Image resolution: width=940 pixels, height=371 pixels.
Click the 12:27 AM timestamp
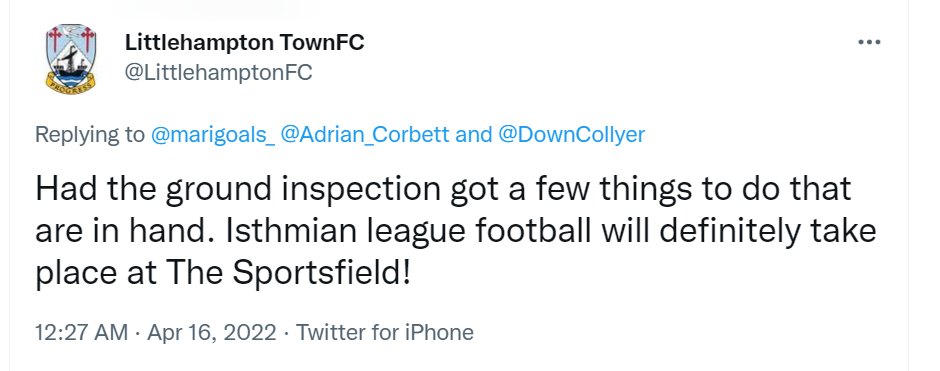[x=82, y=332]
